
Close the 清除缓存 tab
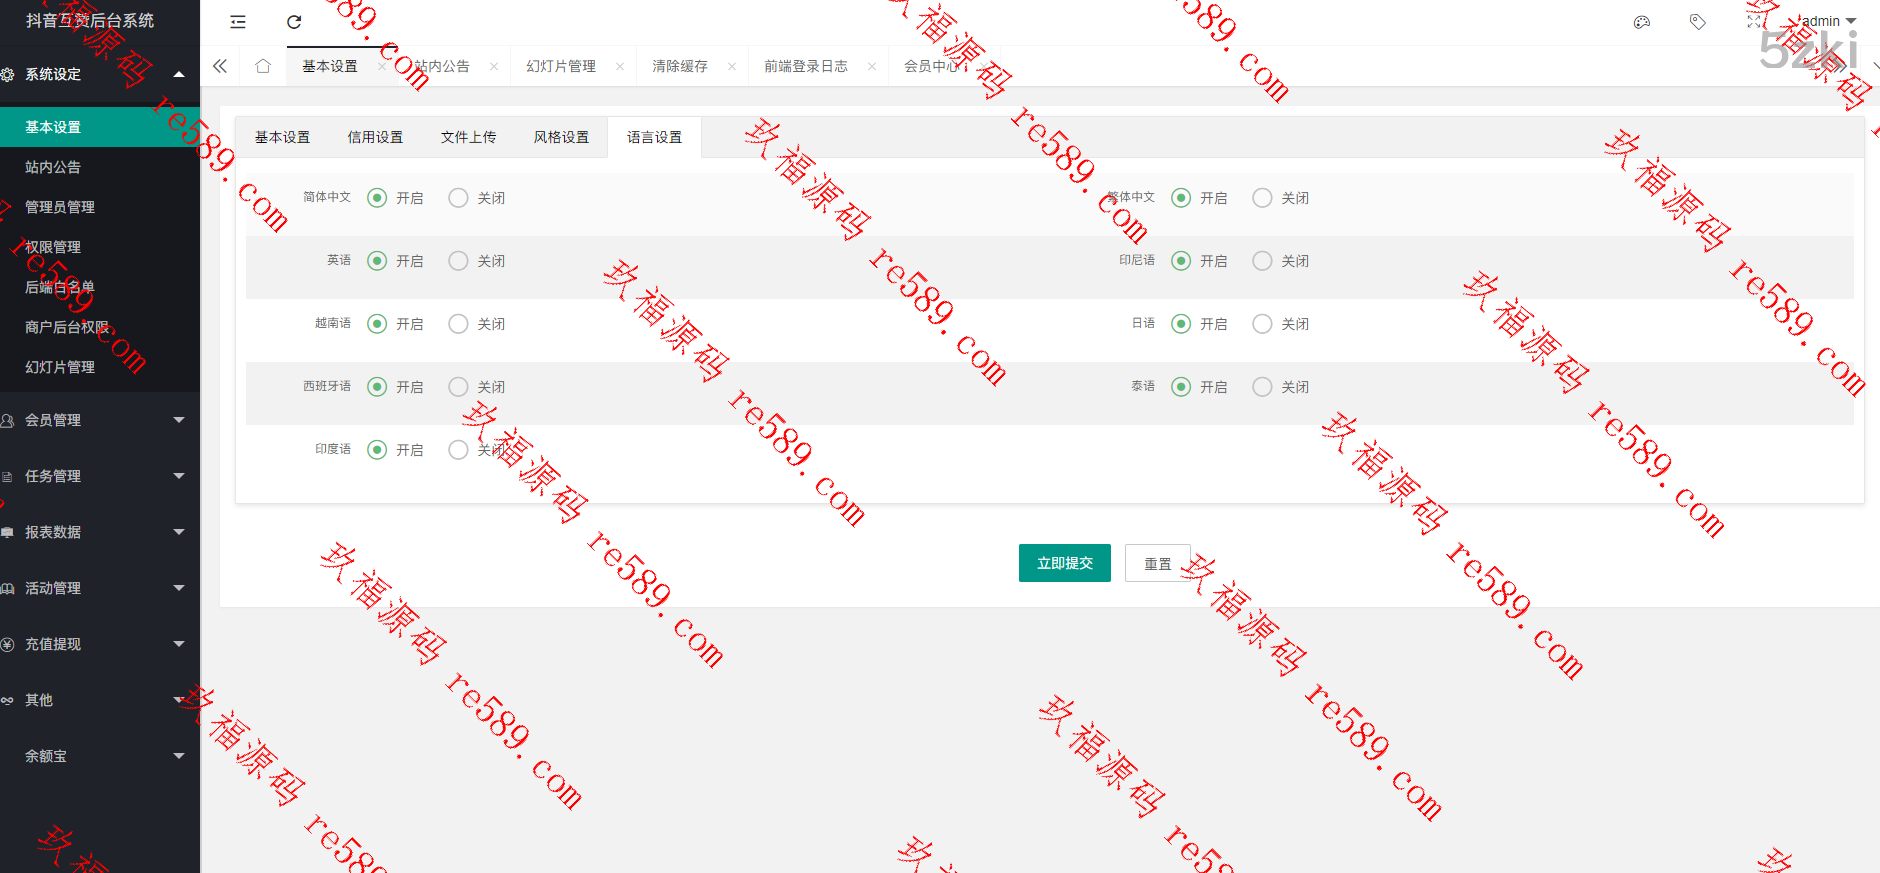tap(732, 67)
